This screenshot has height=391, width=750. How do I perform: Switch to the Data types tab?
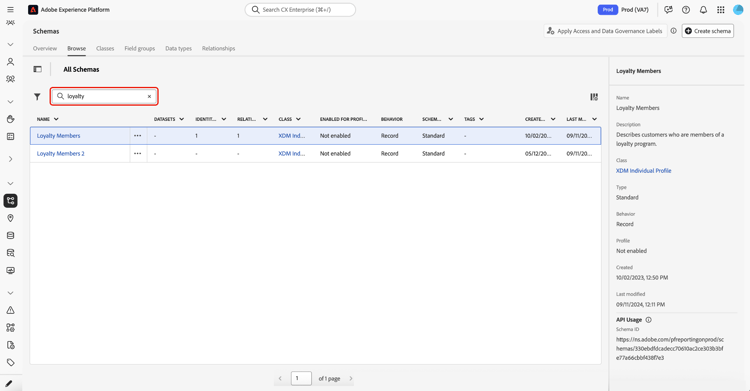178,48
